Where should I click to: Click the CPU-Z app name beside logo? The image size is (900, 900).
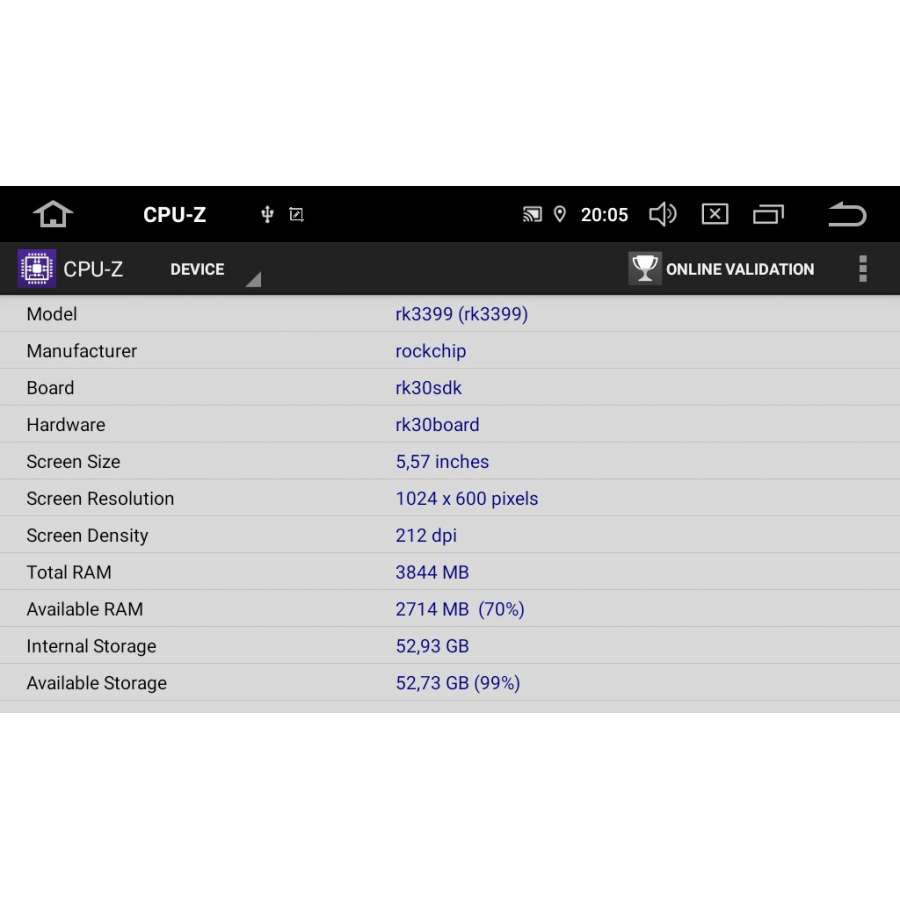(x=93, y=269)
